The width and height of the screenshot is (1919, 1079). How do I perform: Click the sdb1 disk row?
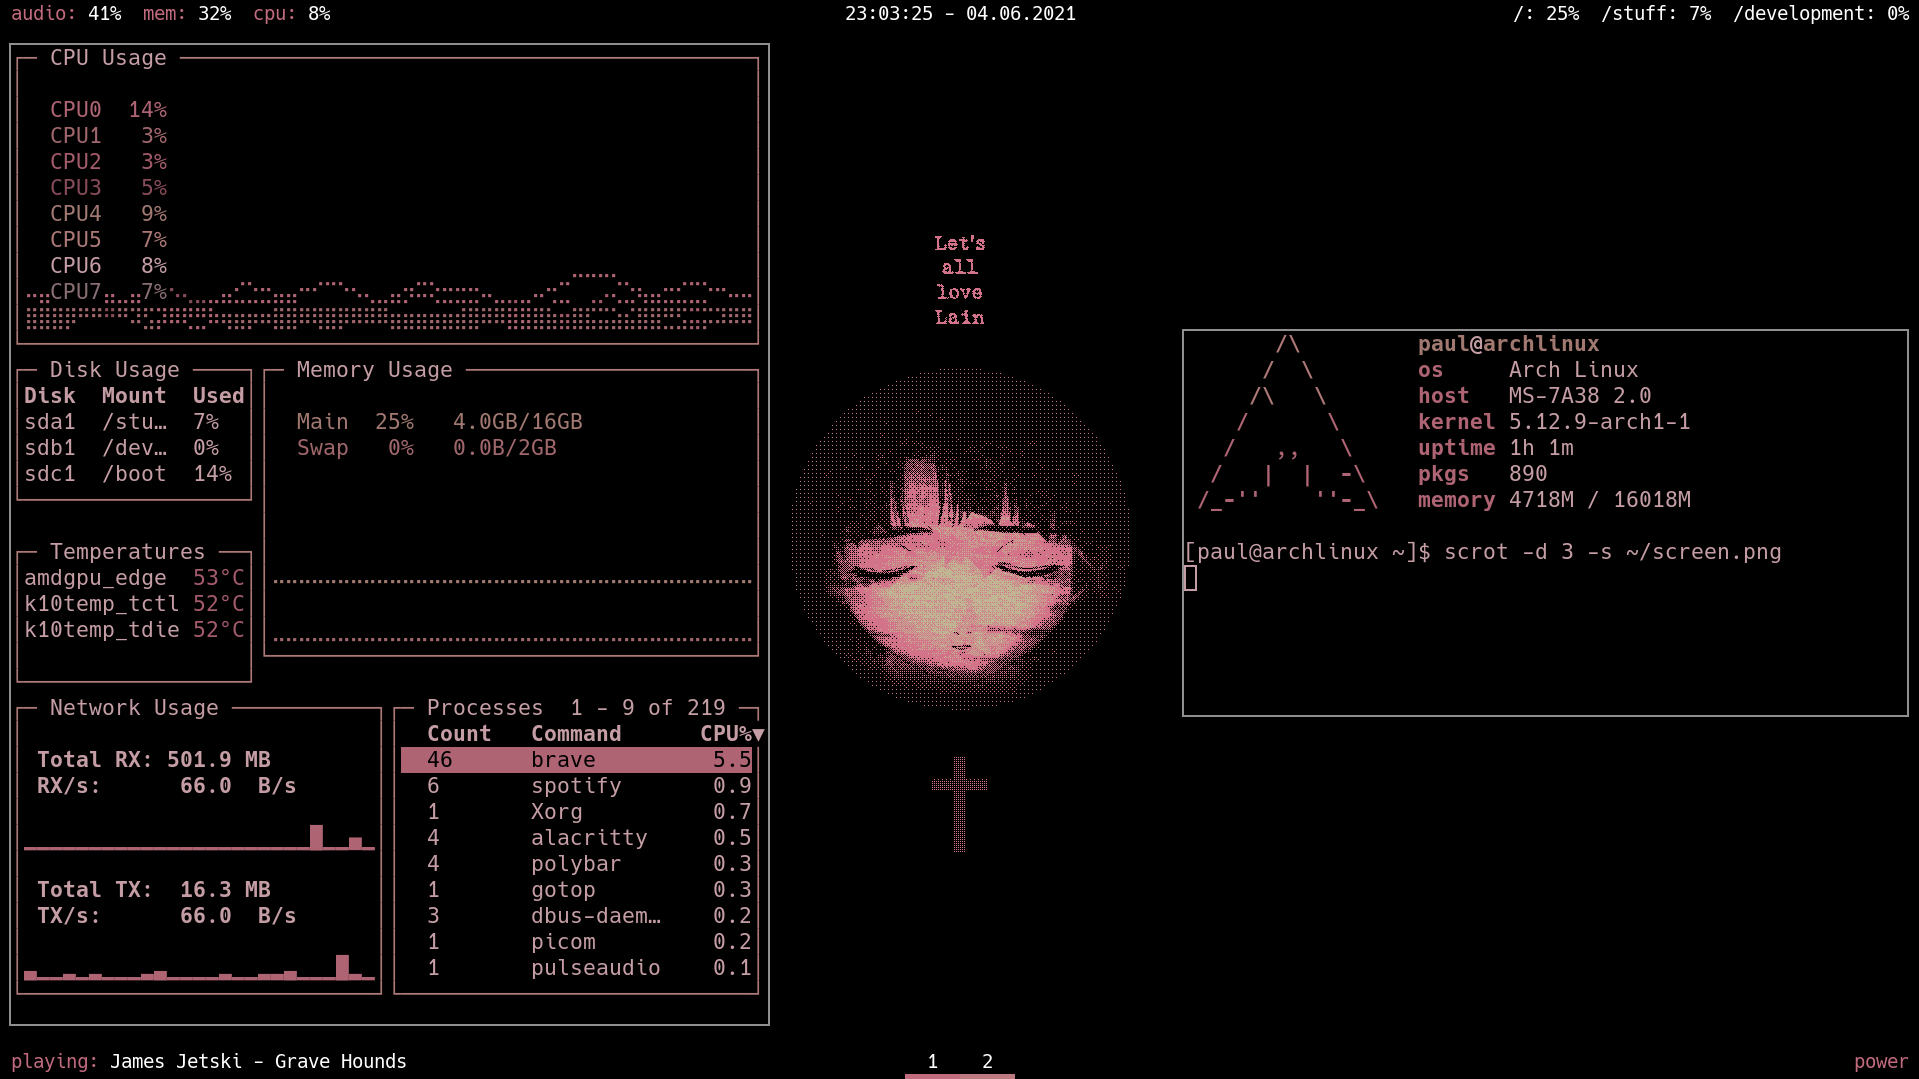(134, 448)
